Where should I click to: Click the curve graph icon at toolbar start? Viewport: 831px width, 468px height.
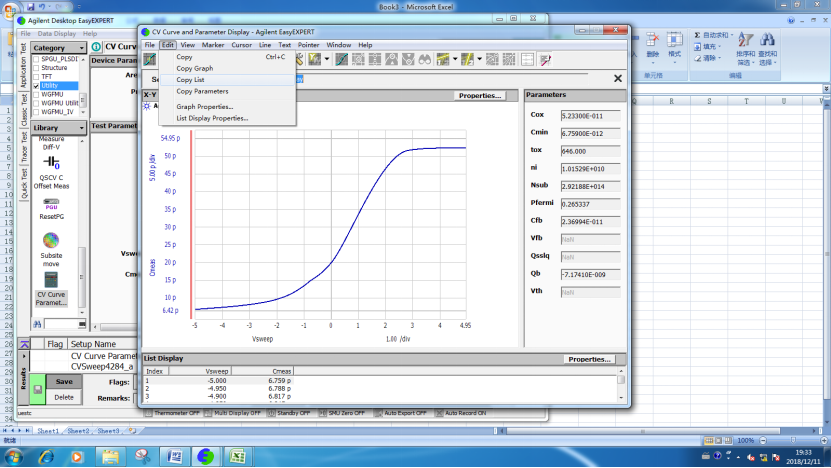[x=150, y=59]
